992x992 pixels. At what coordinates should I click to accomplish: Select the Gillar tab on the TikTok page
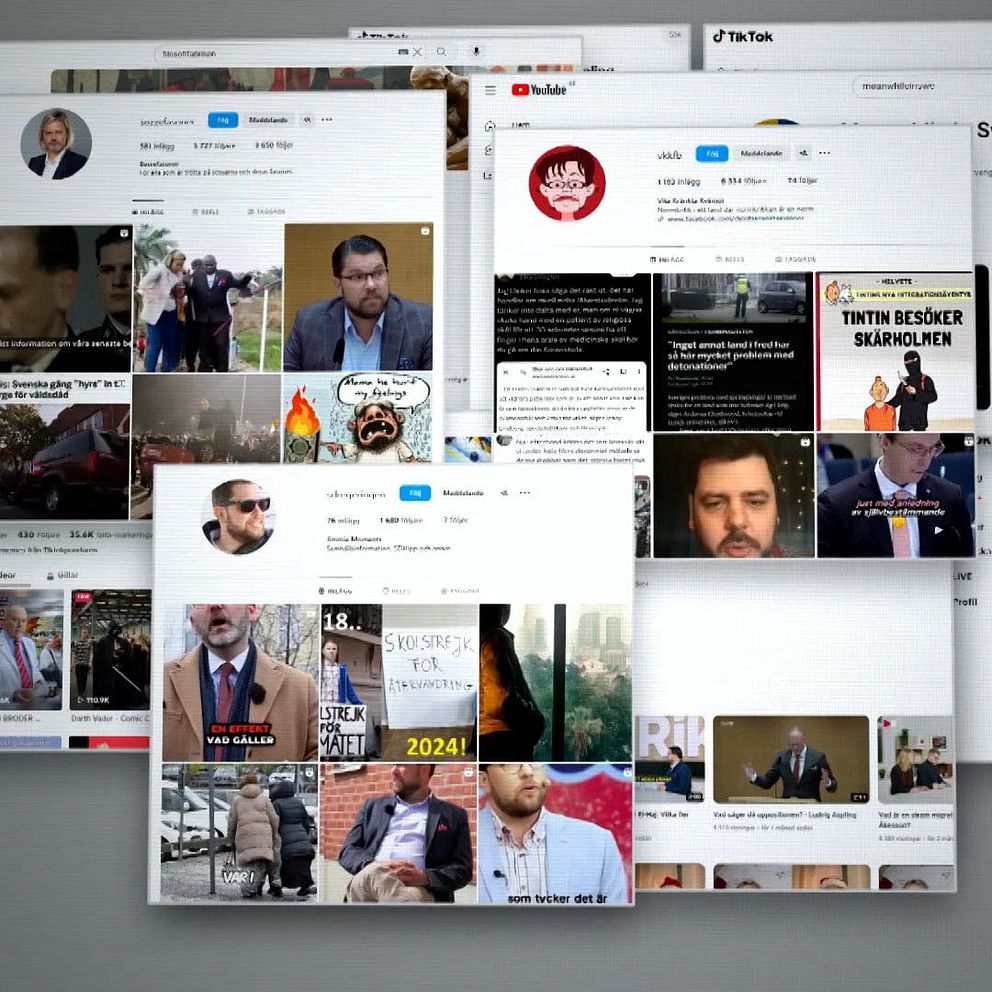pyautogui.click(x=63, y=576)
